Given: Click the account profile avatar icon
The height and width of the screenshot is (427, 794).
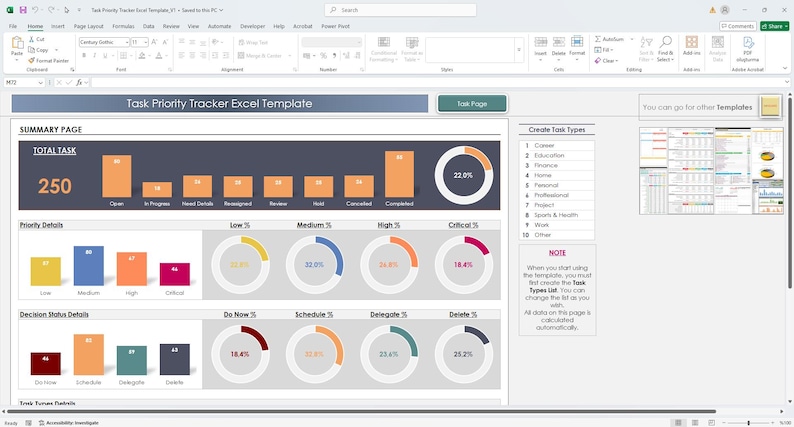Looking at the screenshot, I should 725,10.
